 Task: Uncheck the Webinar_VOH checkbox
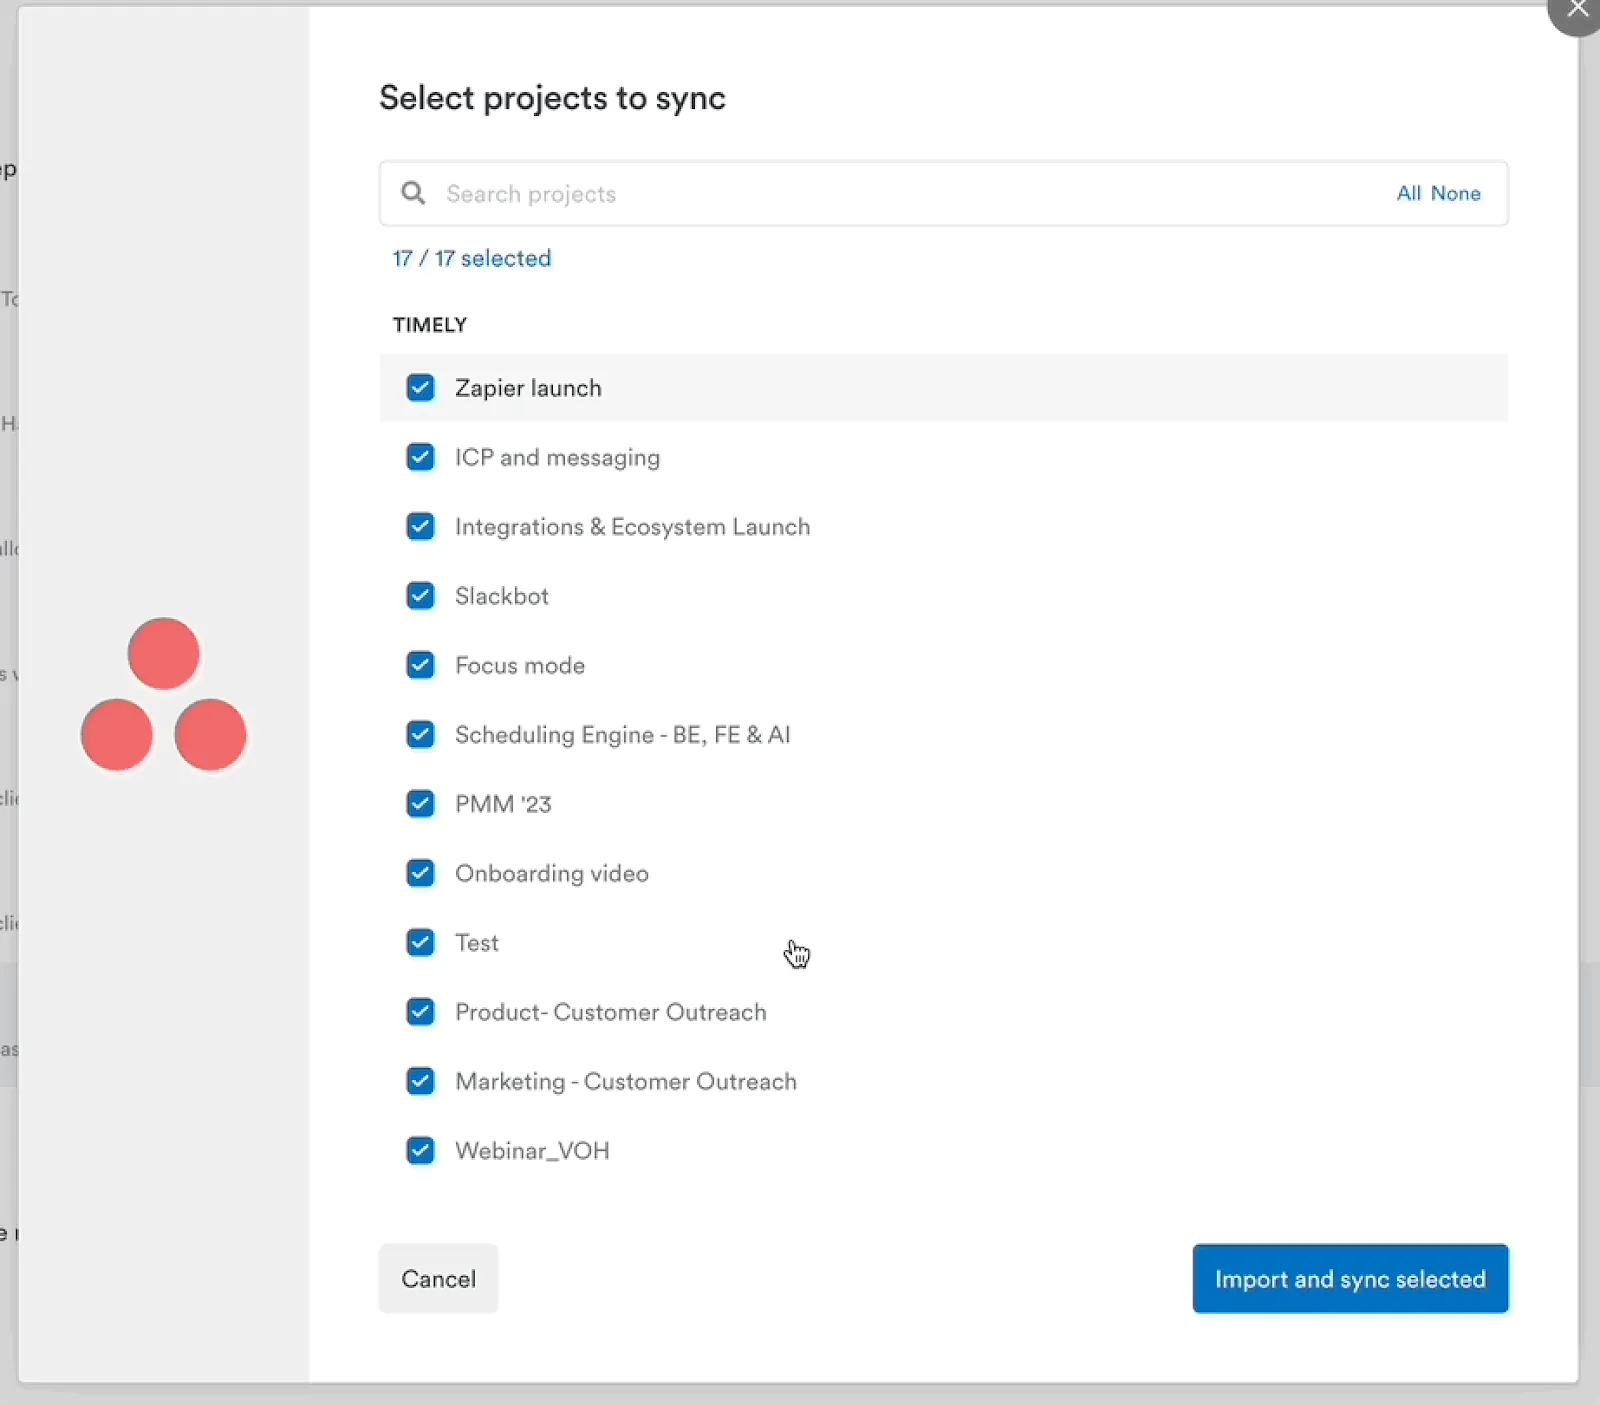(421, 1151)
